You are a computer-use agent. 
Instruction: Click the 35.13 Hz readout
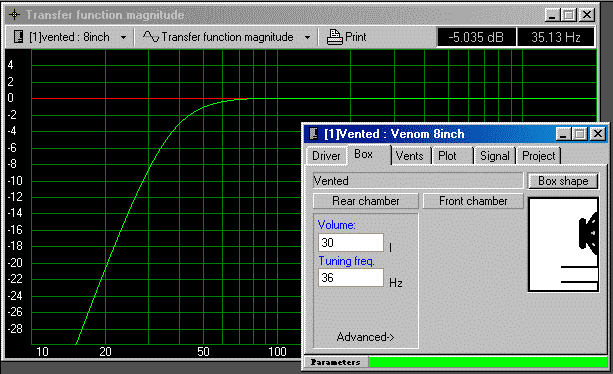[556, 37]
